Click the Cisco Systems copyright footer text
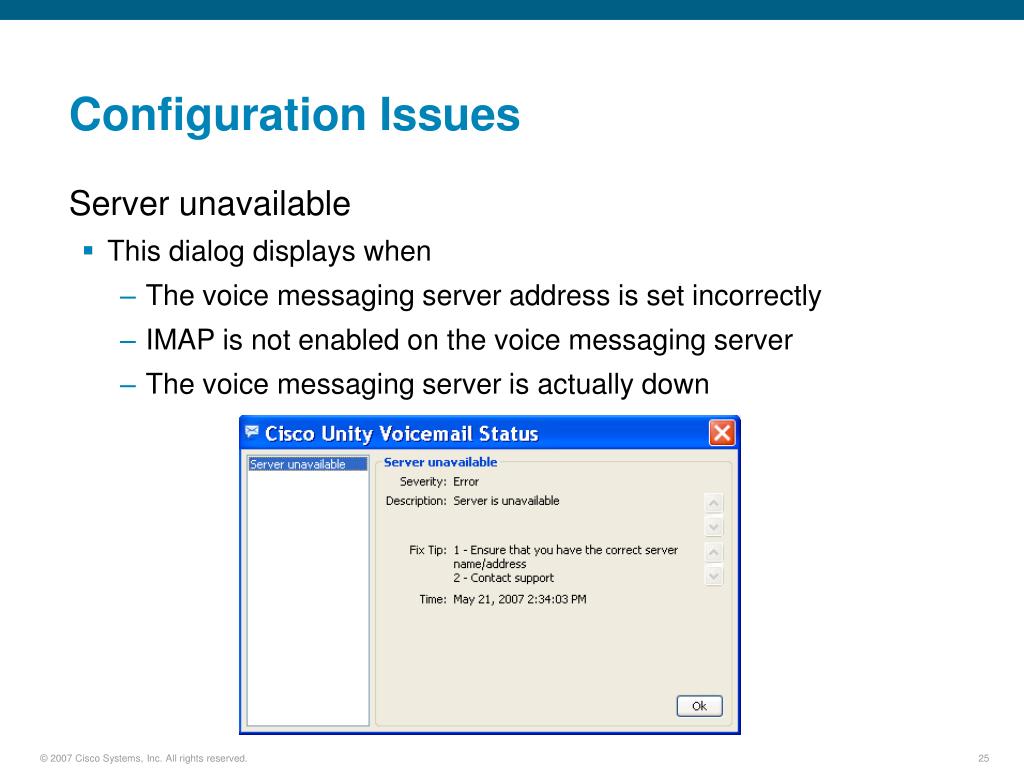The image size is (1024, 768). pos(144,758)
